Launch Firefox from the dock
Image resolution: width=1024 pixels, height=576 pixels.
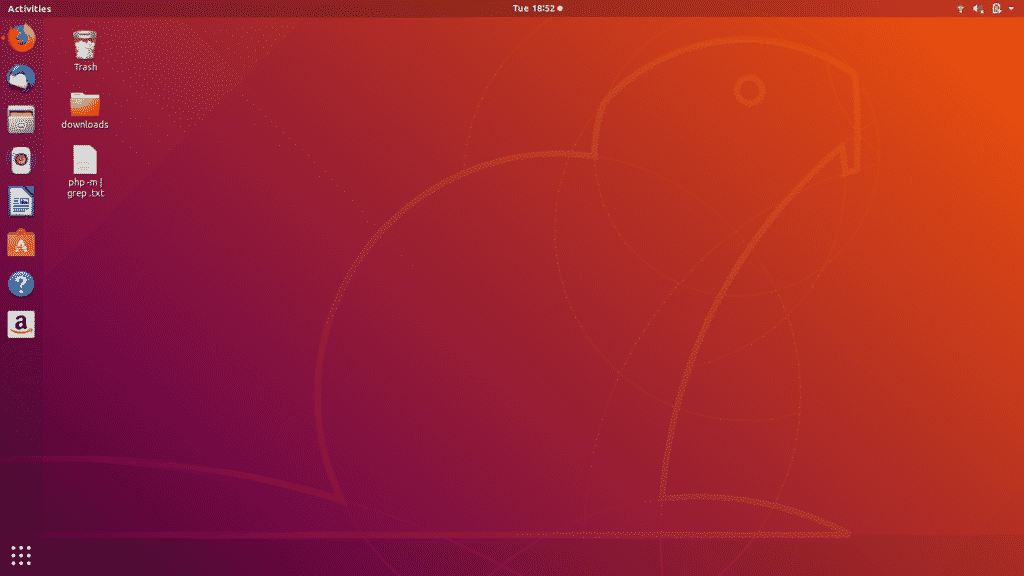coord(21,39)
